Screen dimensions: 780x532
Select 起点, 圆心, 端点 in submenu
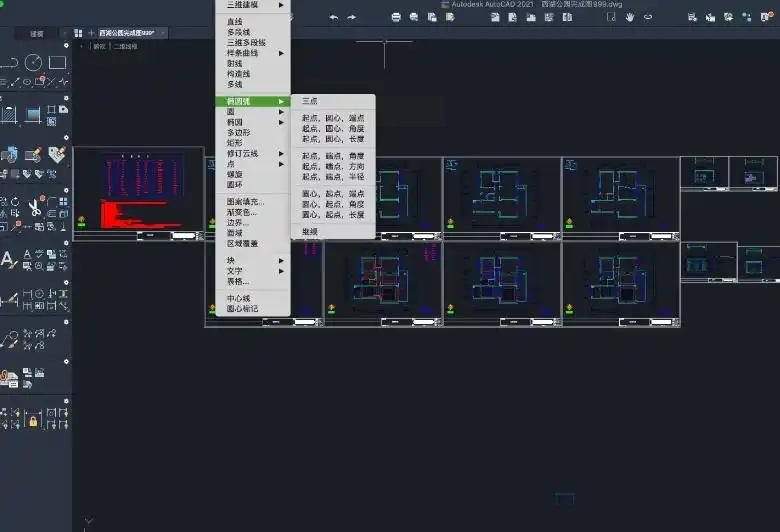coord(333,118)
